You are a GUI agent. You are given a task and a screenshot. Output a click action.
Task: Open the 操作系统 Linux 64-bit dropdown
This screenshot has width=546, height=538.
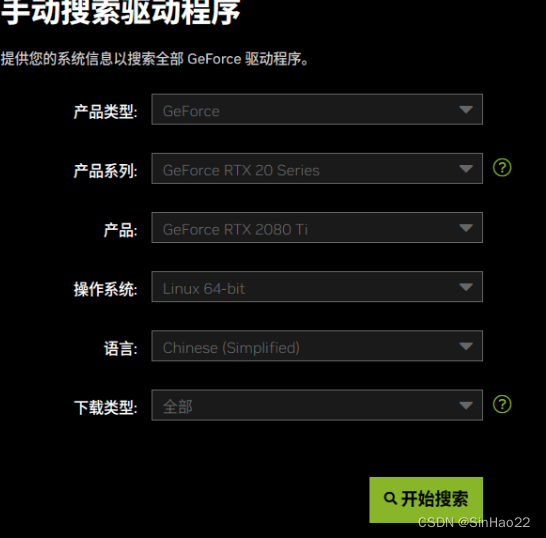[317, 287]
